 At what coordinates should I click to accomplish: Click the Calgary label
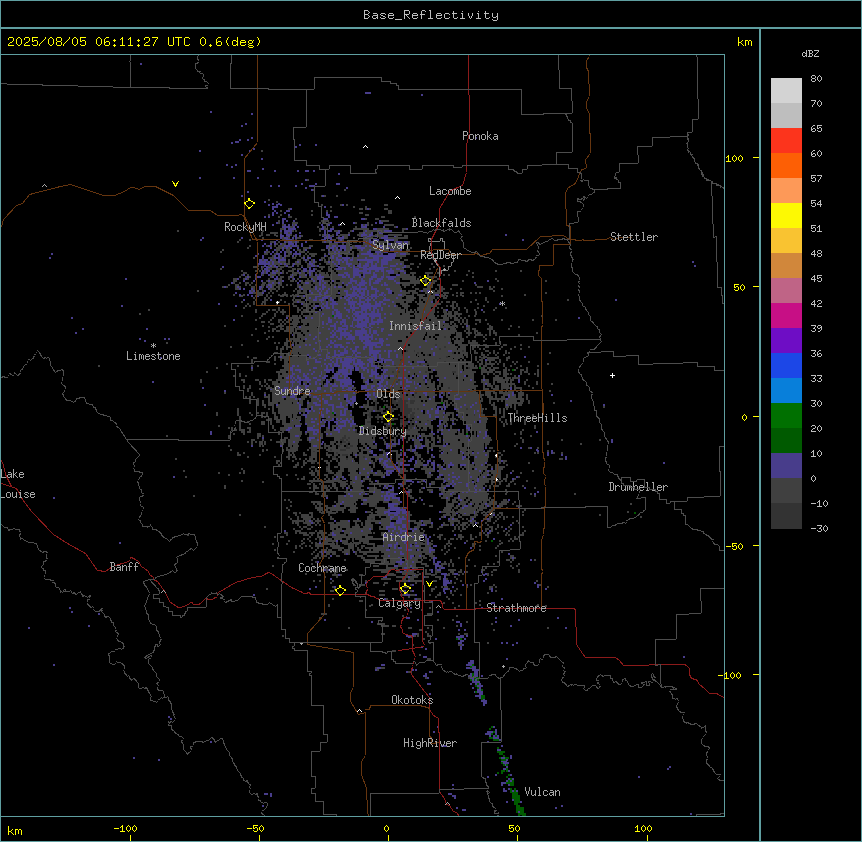(400, 603)
